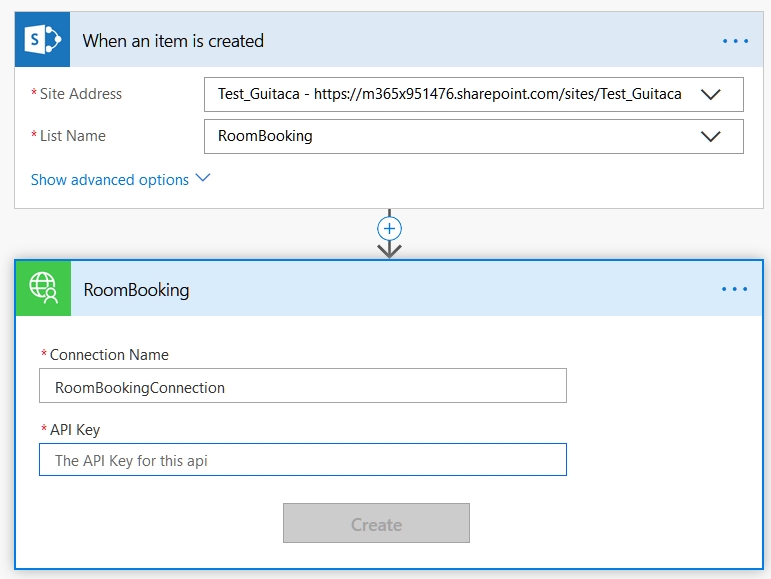The width and height of the screenshot is (771, 579).
Task: Select the Site Address combo box value
Action: click(x=474, y=94)
